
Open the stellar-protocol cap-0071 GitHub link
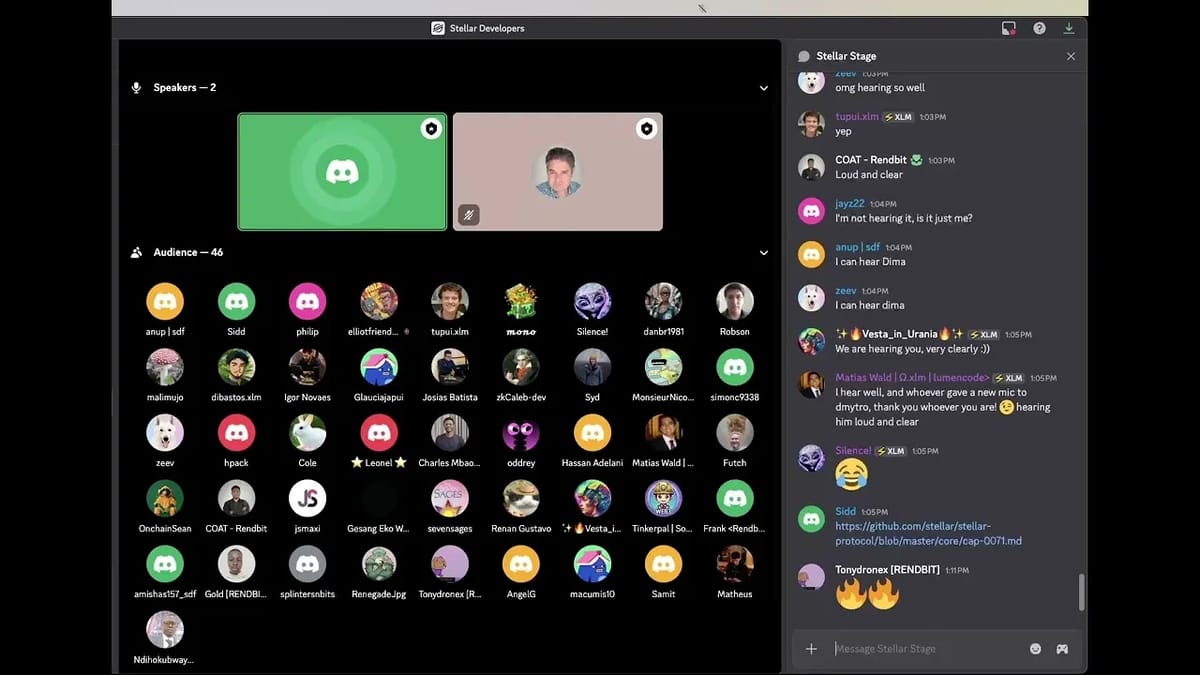(x=928, y=533)
